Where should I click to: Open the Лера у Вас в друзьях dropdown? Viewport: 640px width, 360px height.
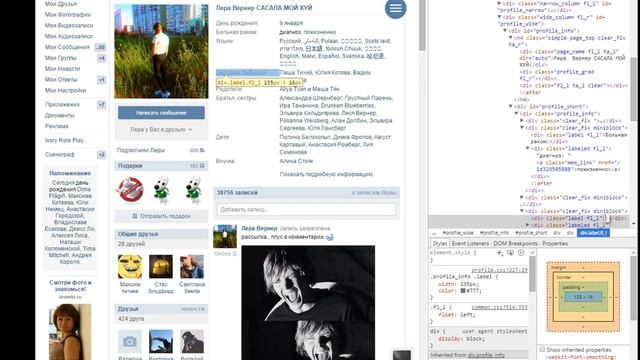click(161, 129)
